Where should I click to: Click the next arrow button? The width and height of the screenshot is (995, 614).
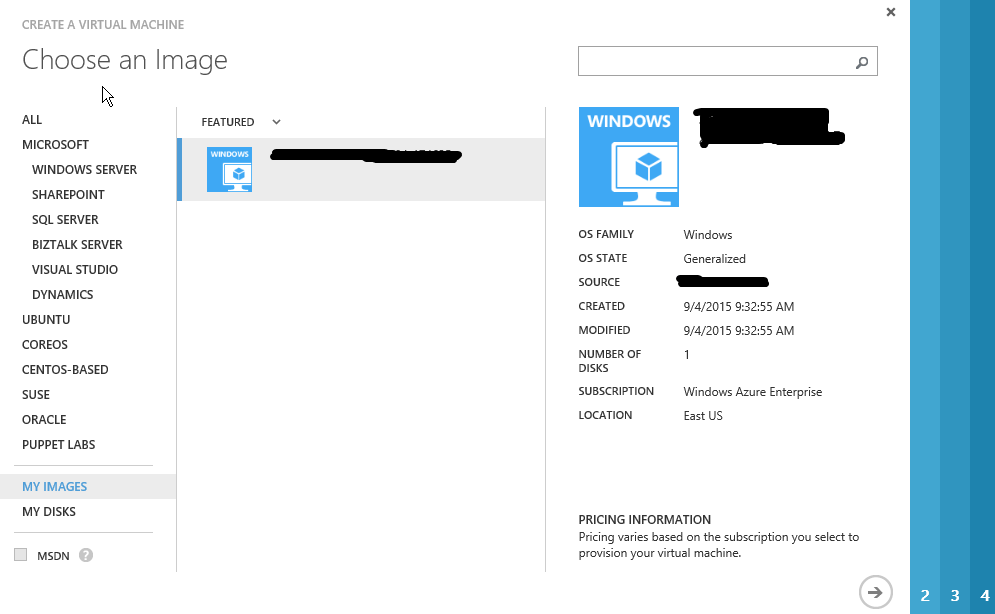pos(875,592)
